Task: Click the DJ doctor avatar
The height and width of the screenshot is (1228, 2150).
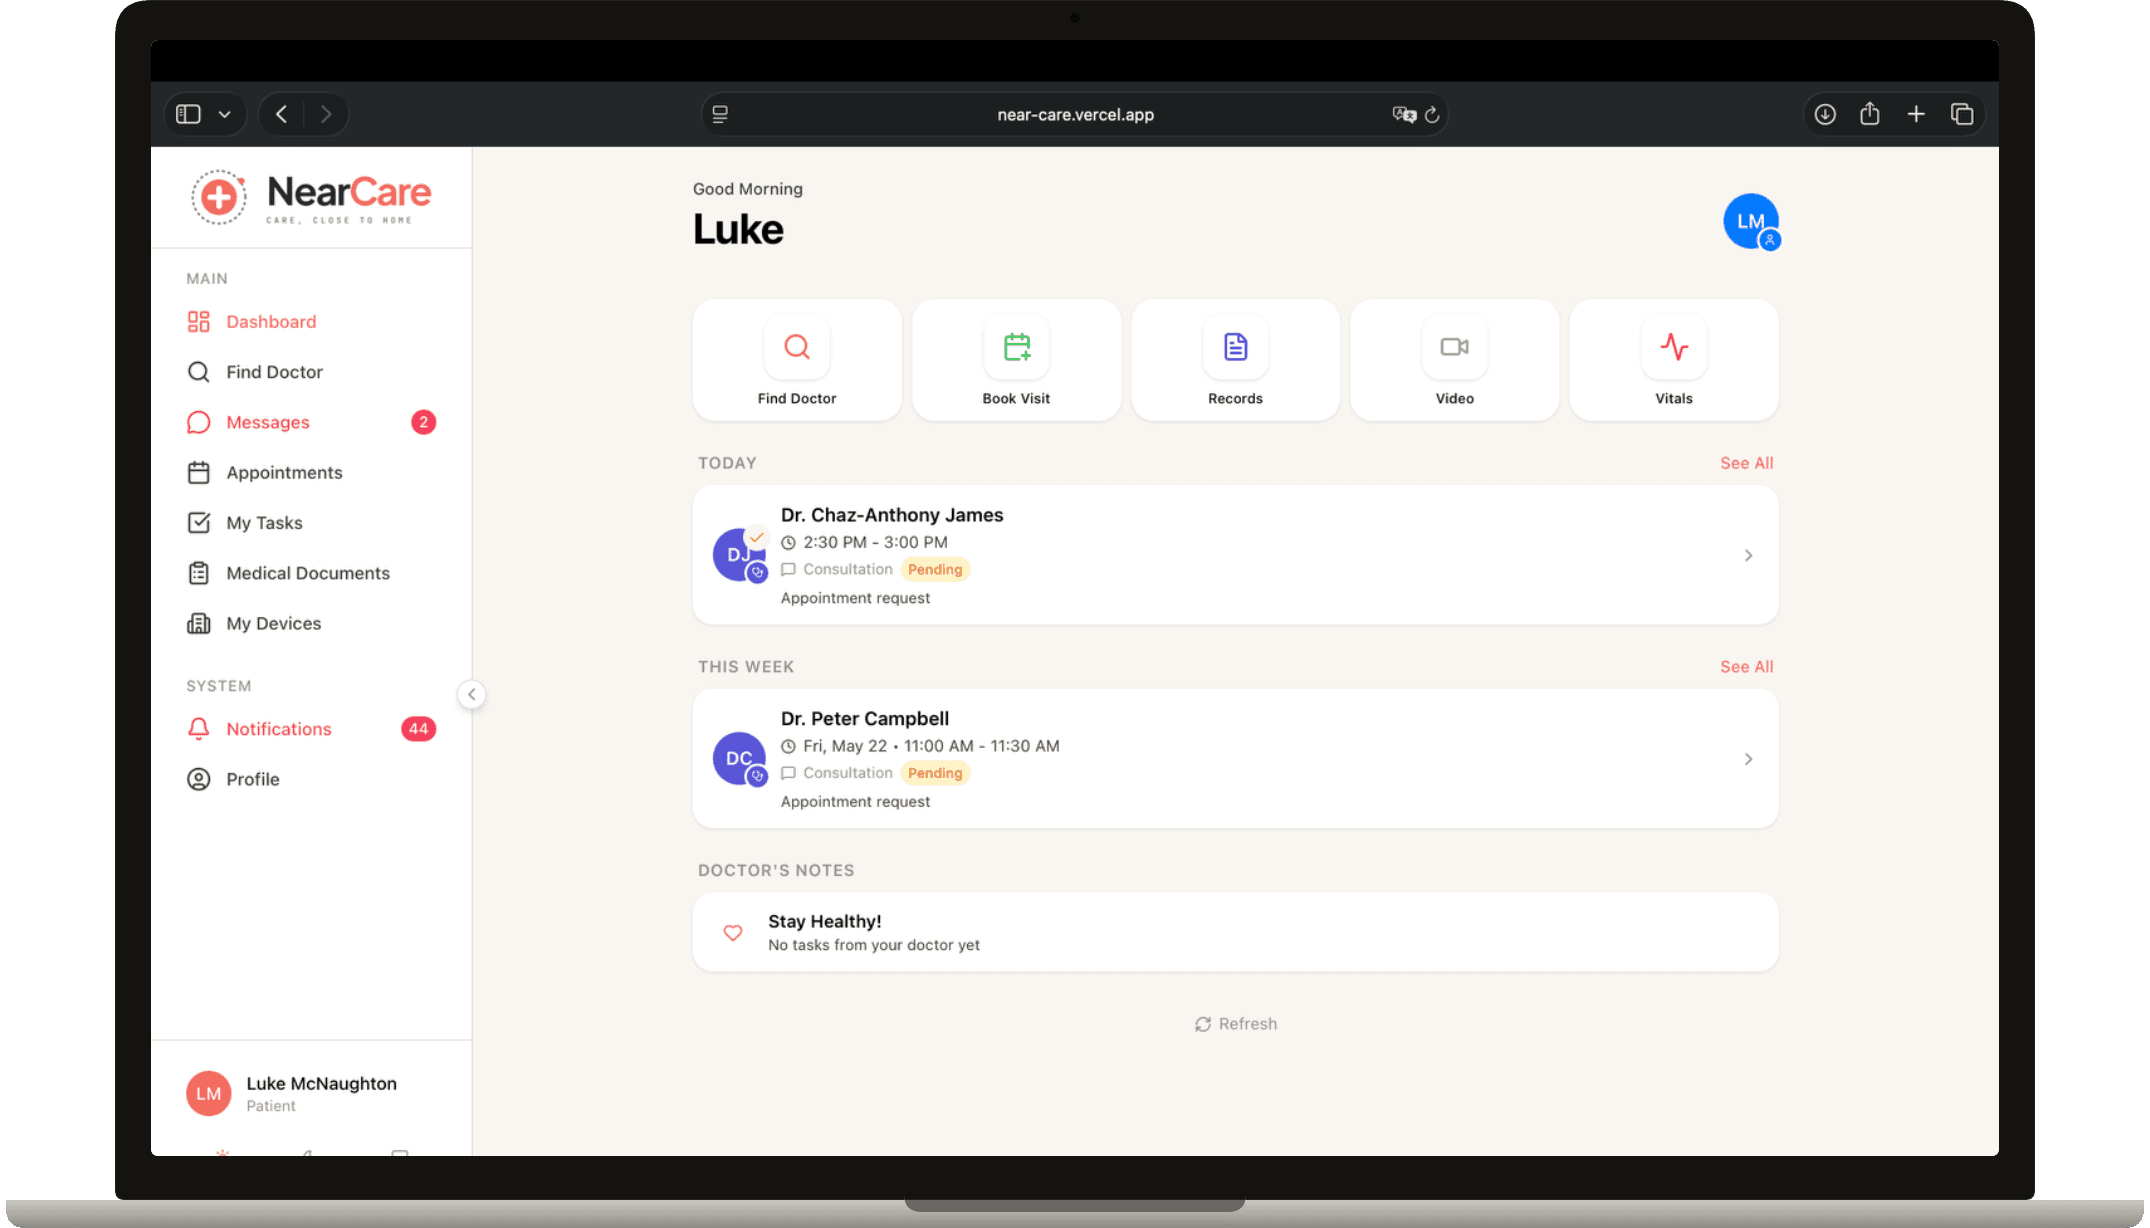Action: pyautogui.click(x=739, y=555)
